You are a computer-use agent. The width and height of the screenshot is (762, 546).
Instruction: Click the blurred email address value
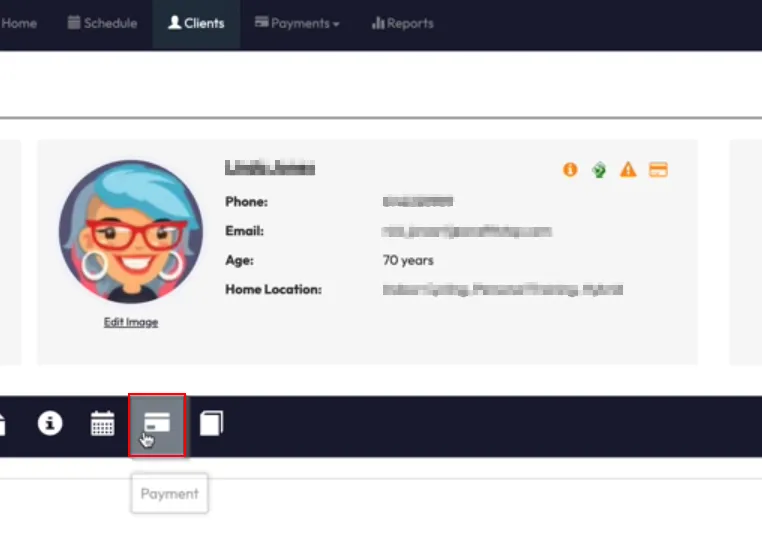click(466, 231)
